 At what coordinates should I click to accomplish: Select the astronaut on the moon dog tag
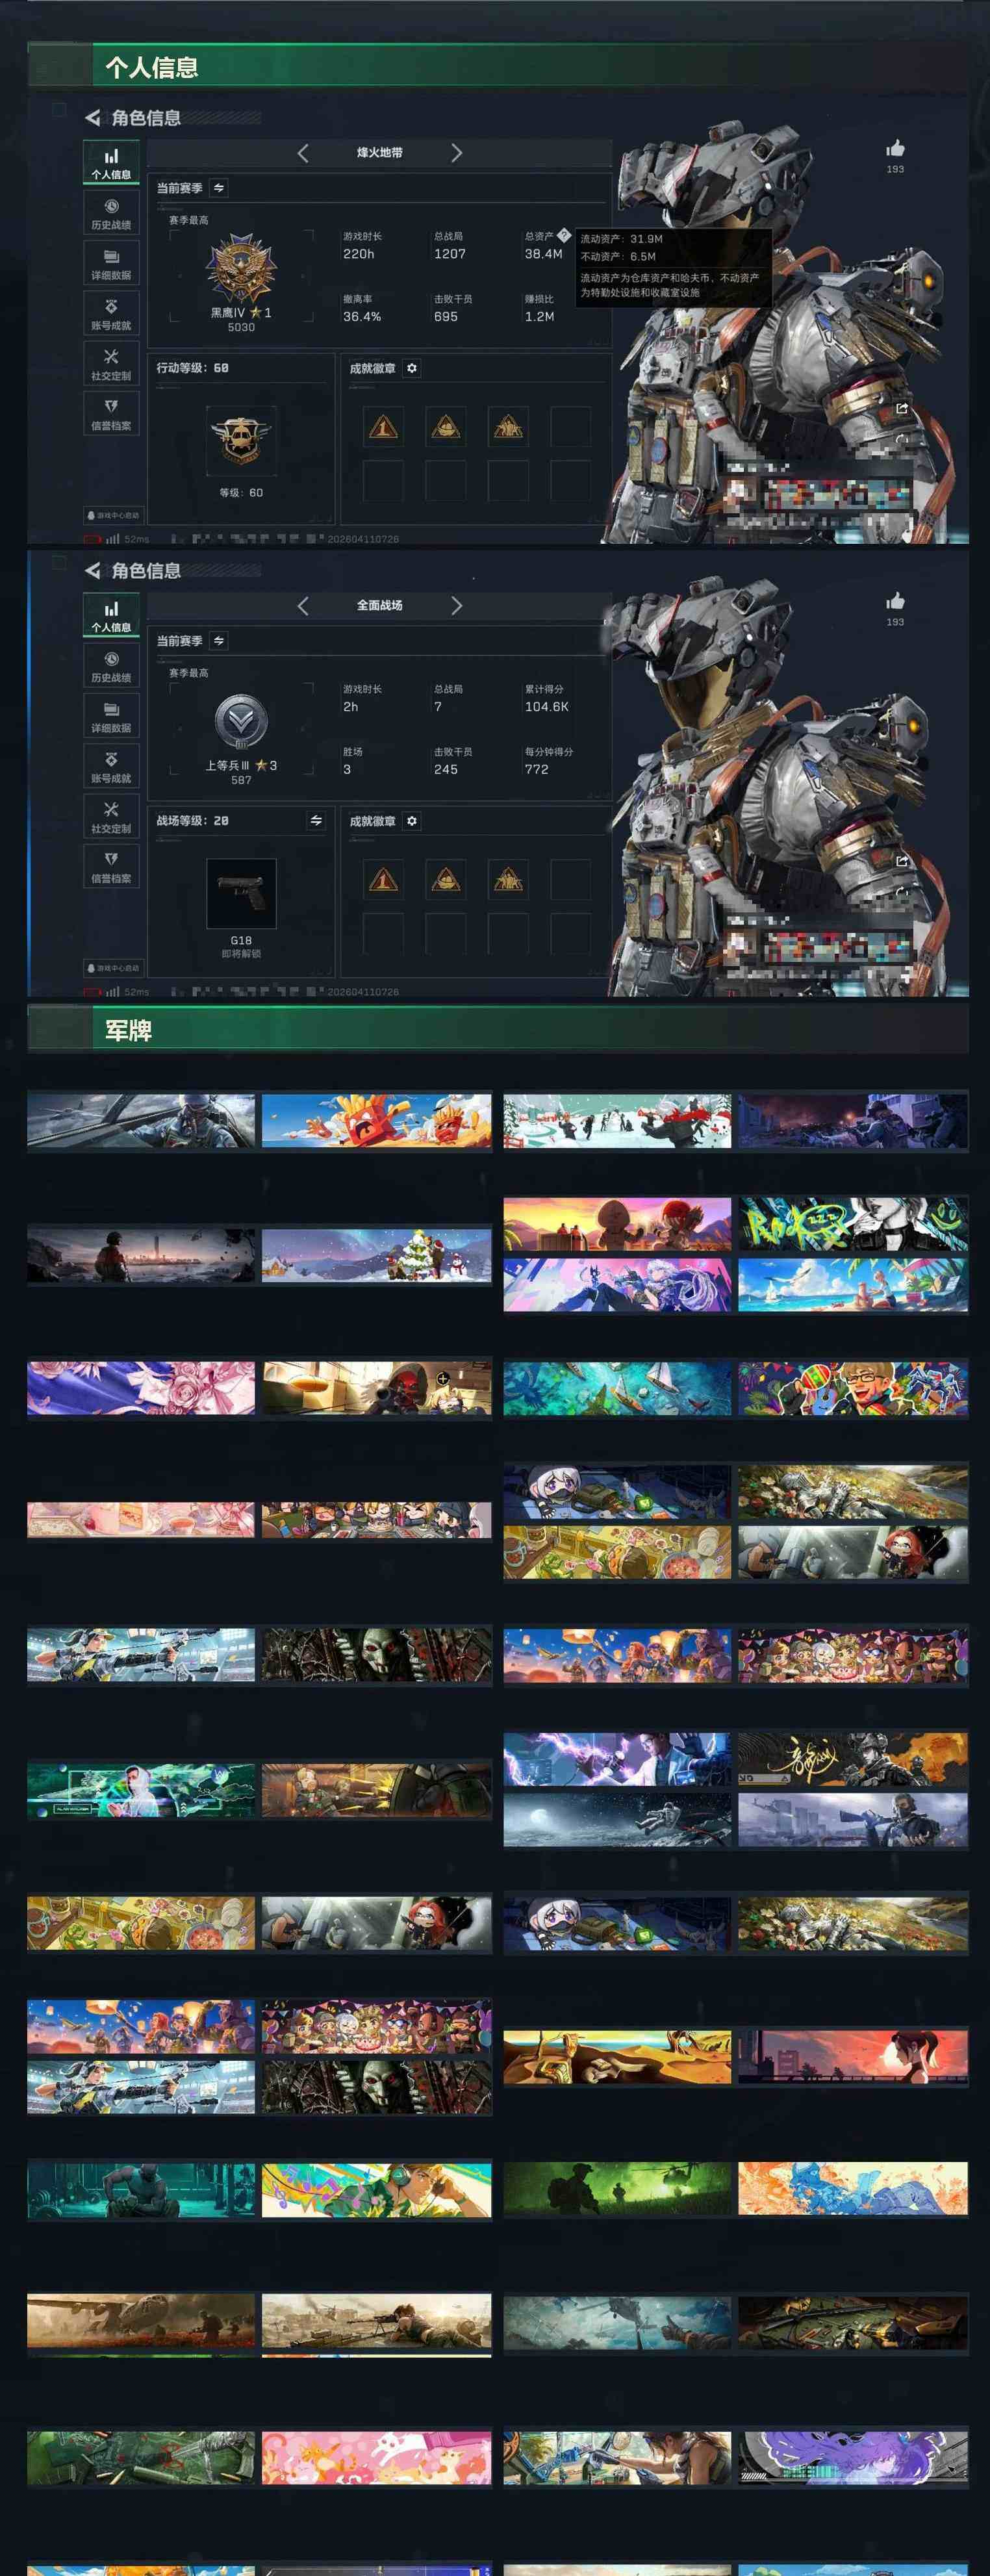[x=617, y=1820]
